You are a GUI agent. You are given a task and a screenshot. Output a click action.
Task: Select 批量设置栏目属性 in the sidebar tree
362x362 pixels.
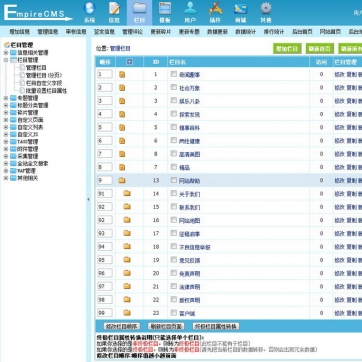click(x=46, y=91)
